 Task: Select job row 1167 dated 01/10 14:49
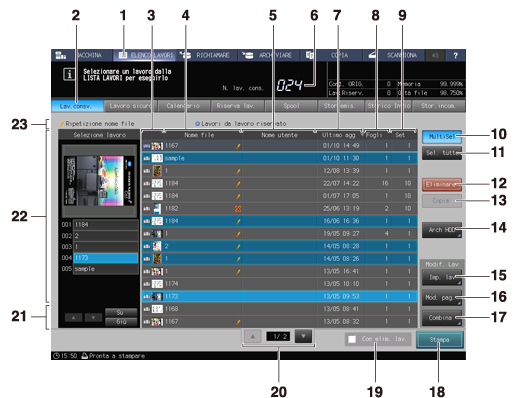[279, 146]
